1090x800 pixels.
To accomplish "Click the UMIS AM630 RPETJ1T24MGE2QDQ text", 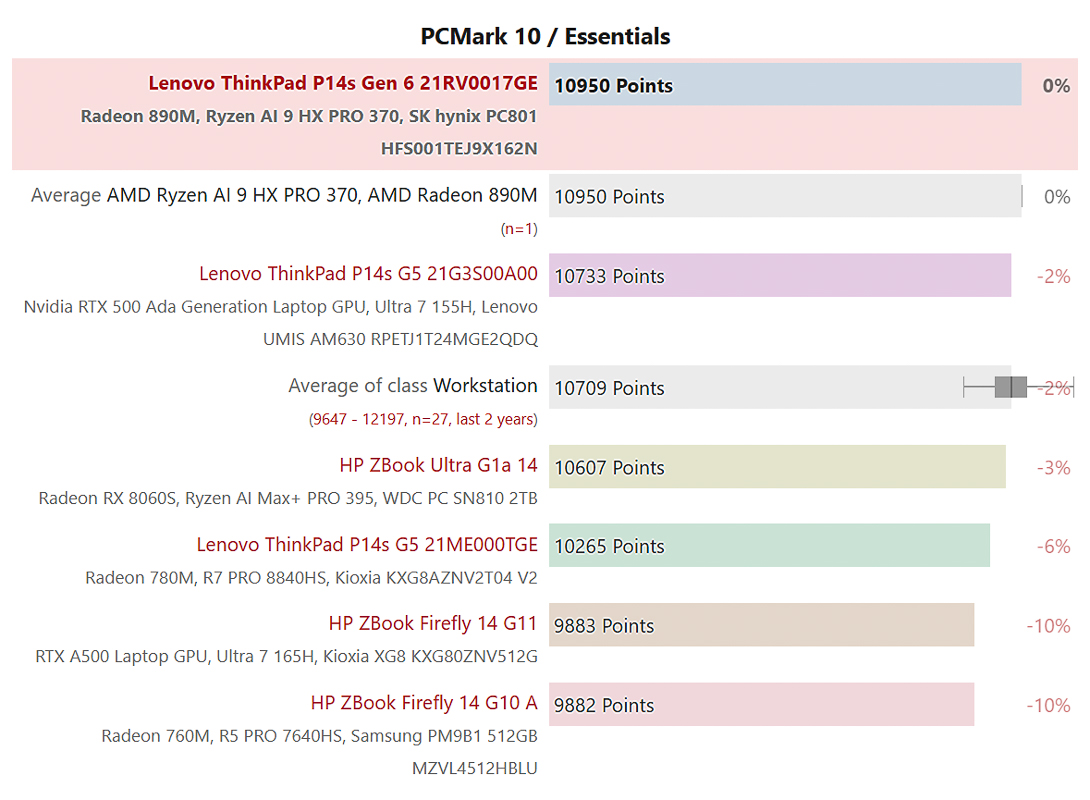I will [x=400, y=339].
